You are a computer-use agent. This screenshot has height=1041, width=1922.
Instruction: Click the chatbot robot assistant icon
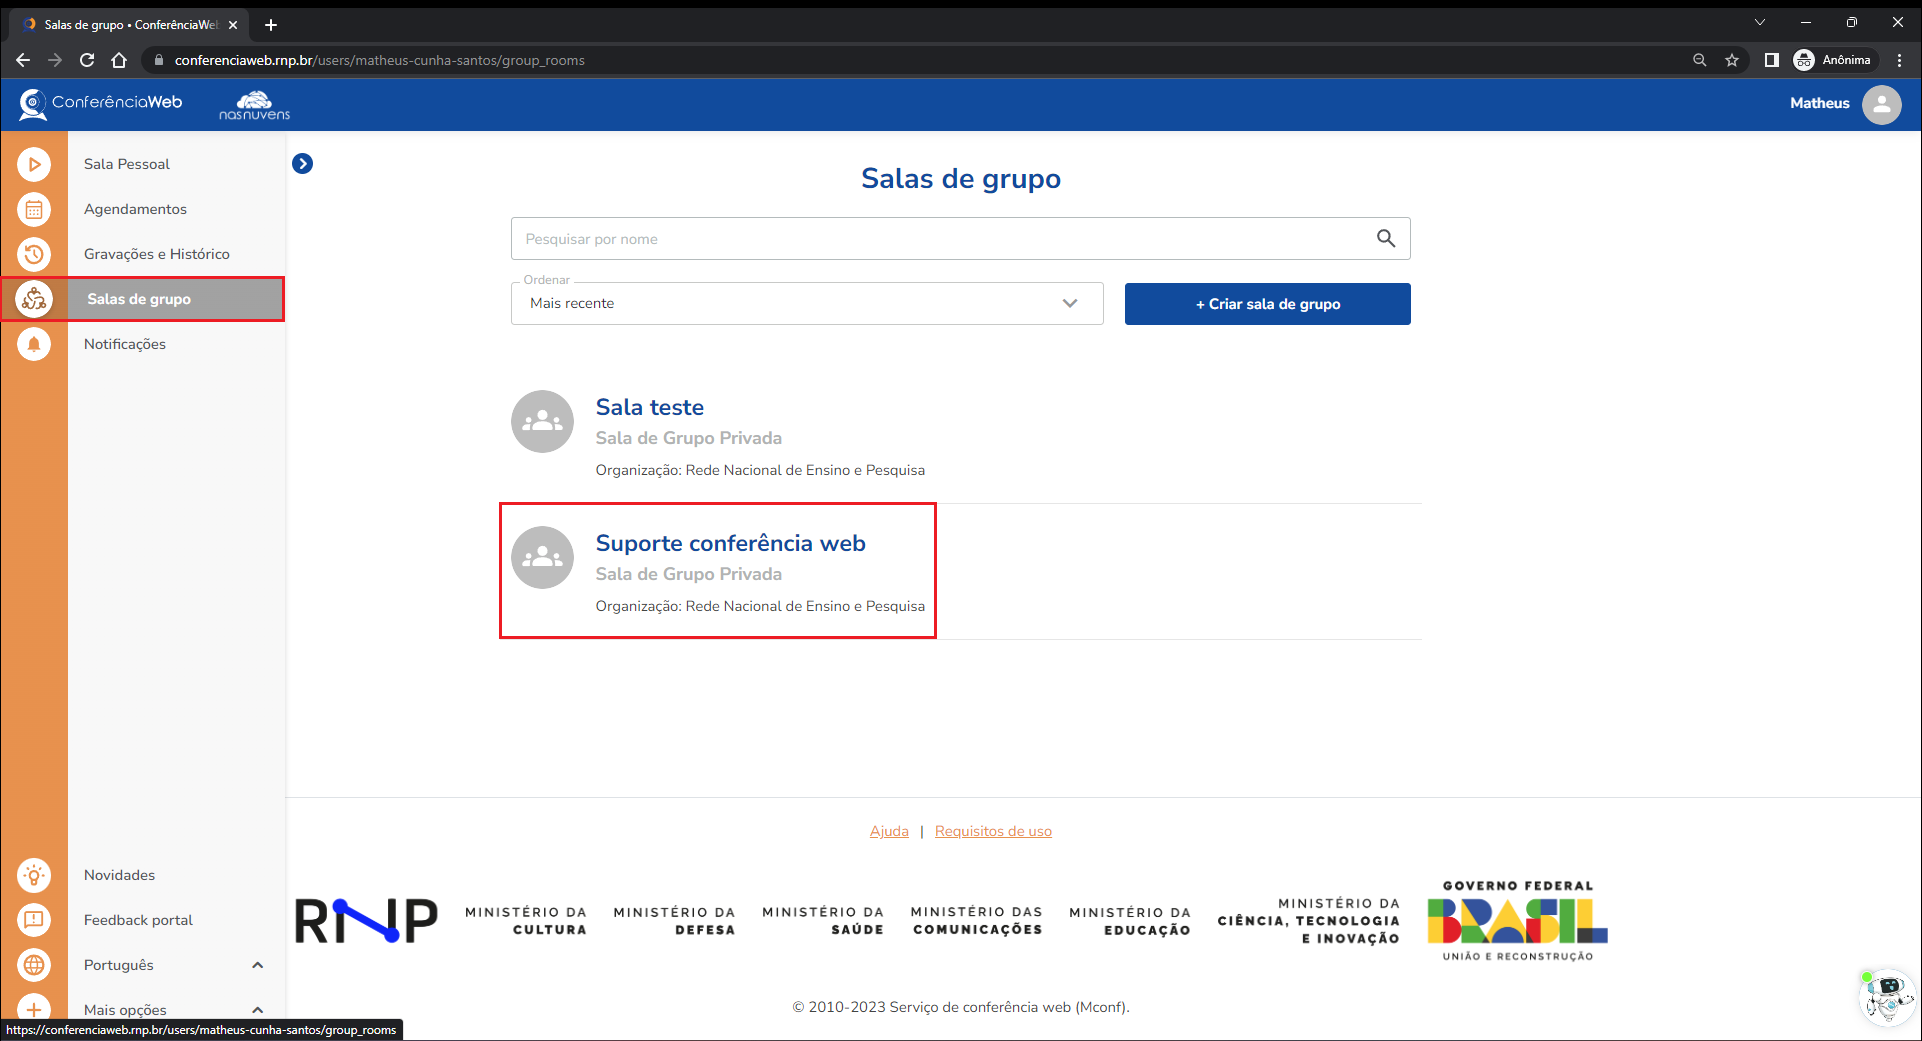tap(1885, 996)
